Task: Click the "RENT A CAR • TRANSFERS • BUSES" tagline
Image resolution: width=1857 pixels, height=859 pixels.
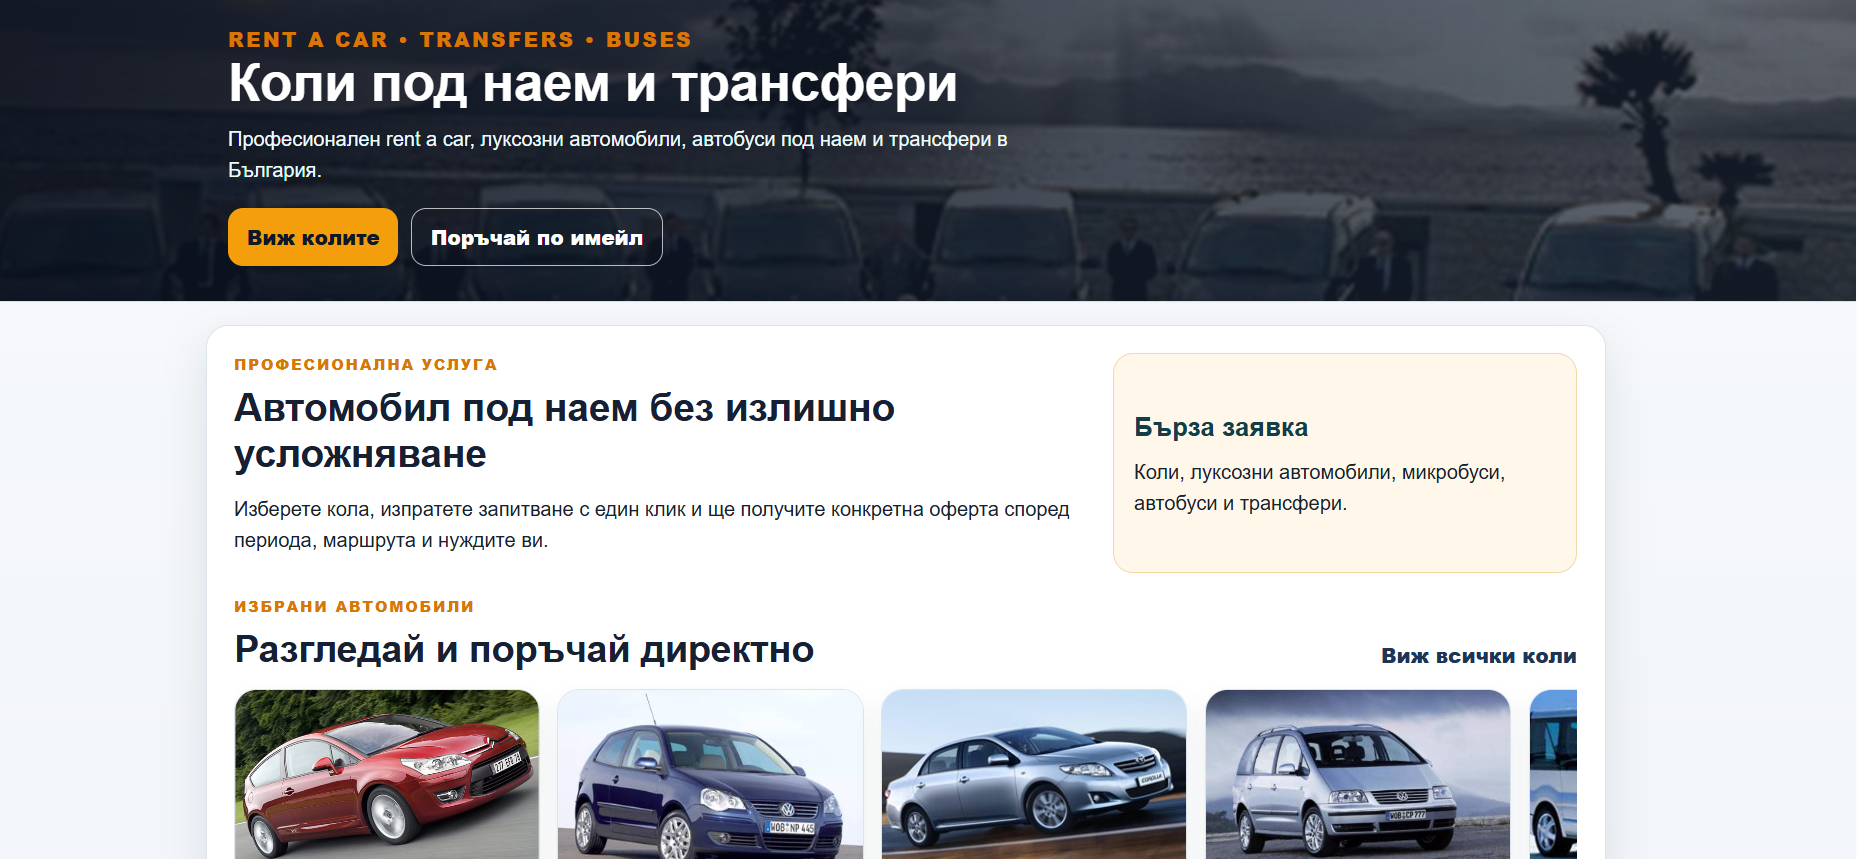Action: coord(460,40)
